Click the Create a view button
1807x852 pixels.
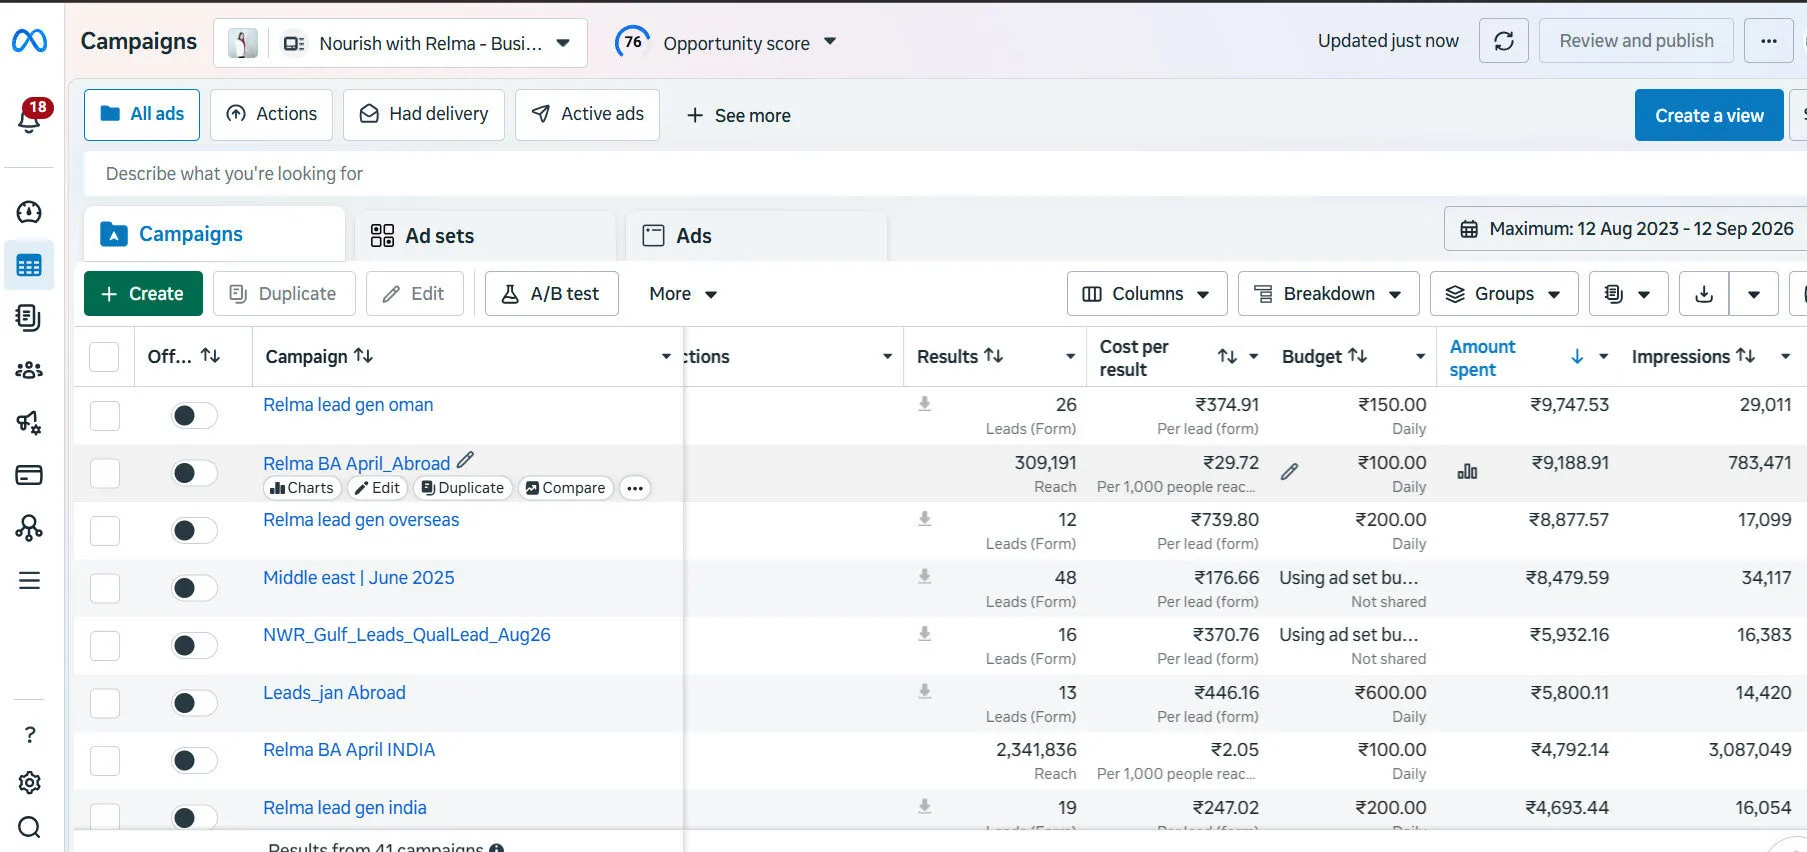coord(1709,115)
